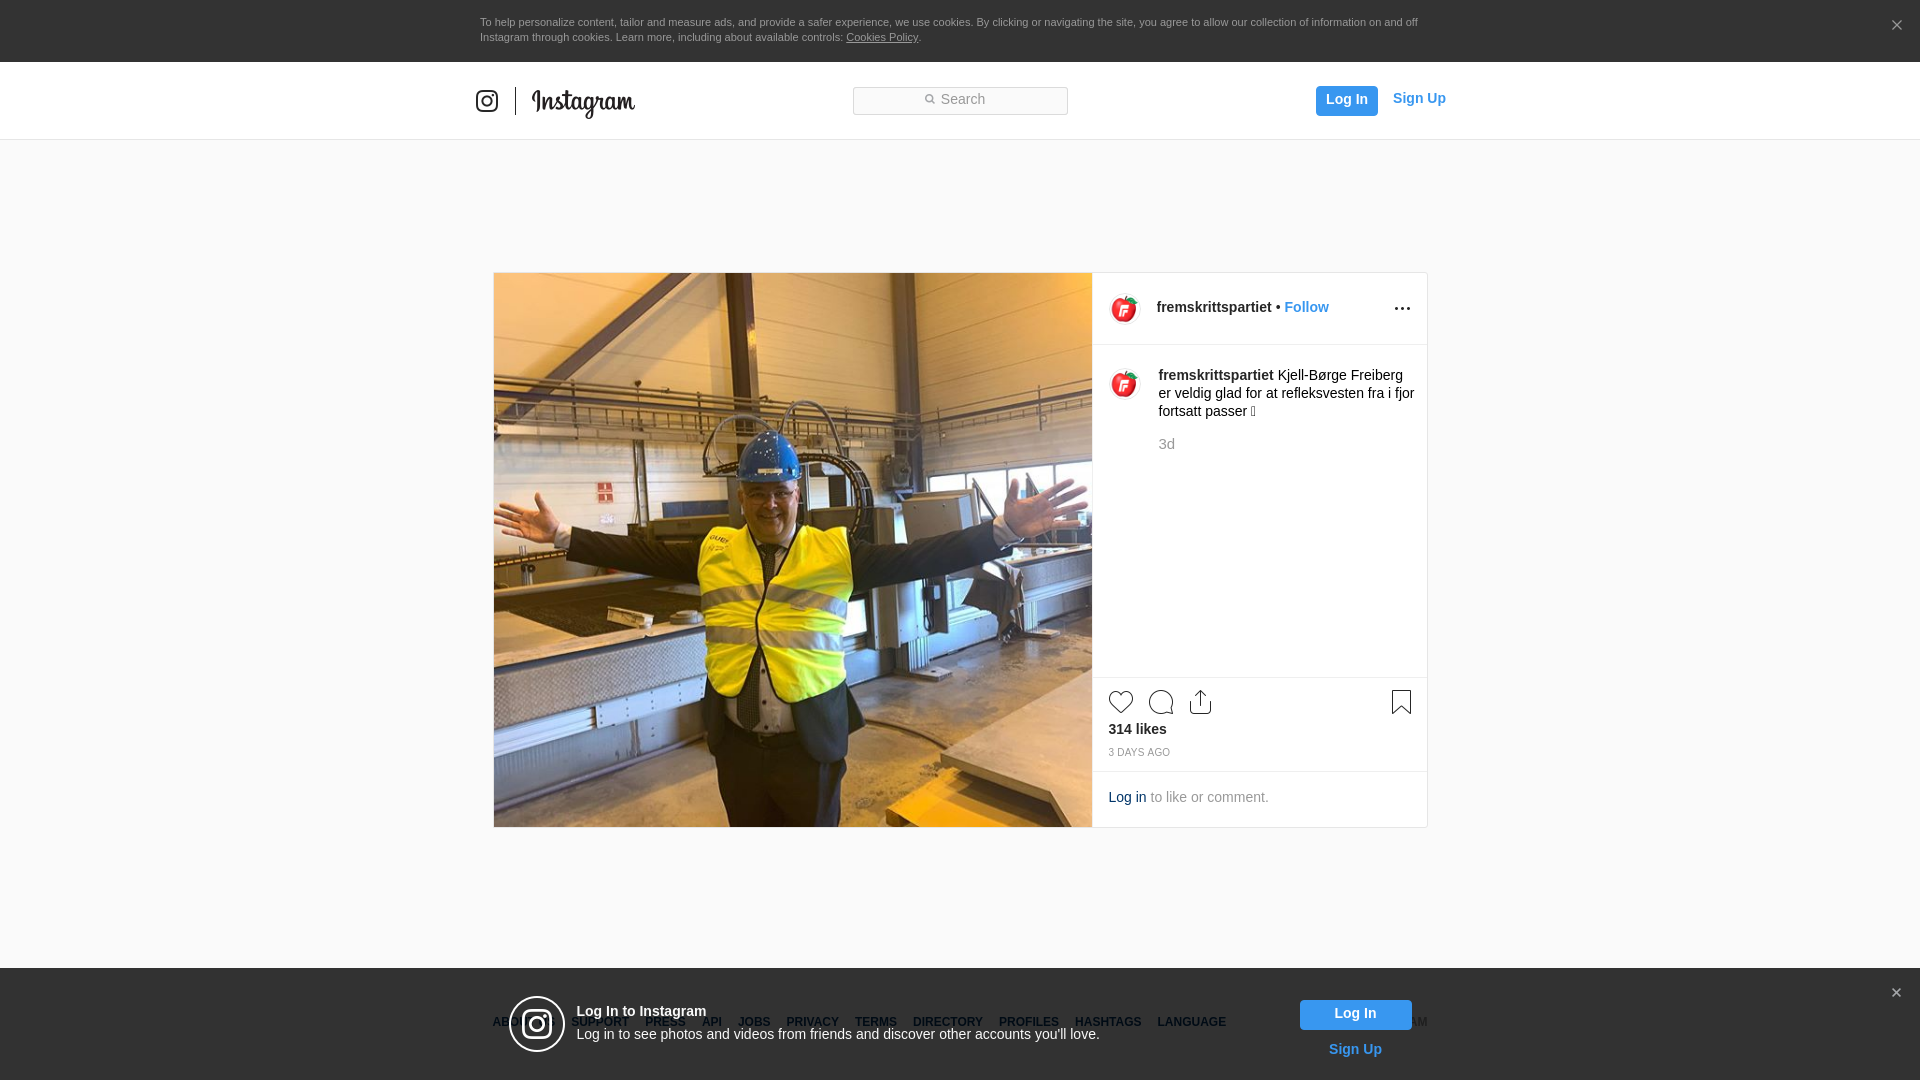Like the post with the heart icon
The image size is (1920, 1080).
click(x=1120, y=702)
